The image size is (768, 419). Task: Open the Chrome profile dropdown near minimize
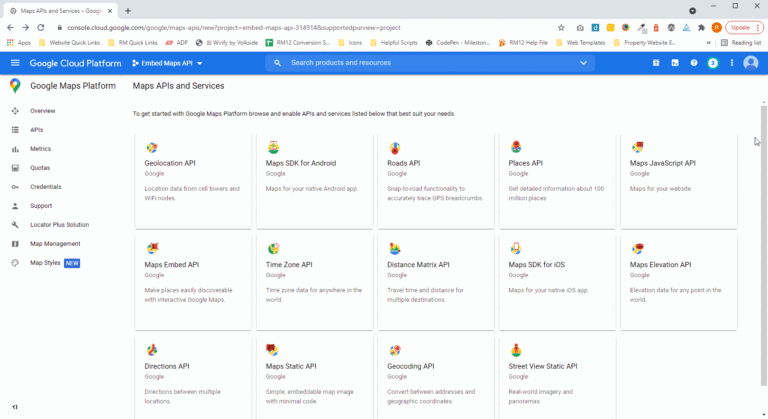pos(693,11)
